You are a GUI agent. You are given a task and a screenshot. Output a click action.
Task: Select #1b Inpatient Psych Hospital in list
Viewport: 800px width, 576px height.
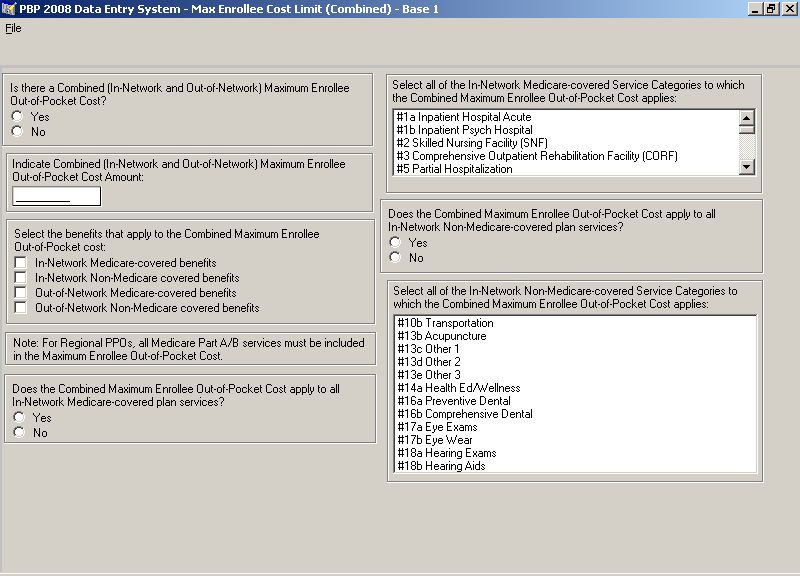566,130
